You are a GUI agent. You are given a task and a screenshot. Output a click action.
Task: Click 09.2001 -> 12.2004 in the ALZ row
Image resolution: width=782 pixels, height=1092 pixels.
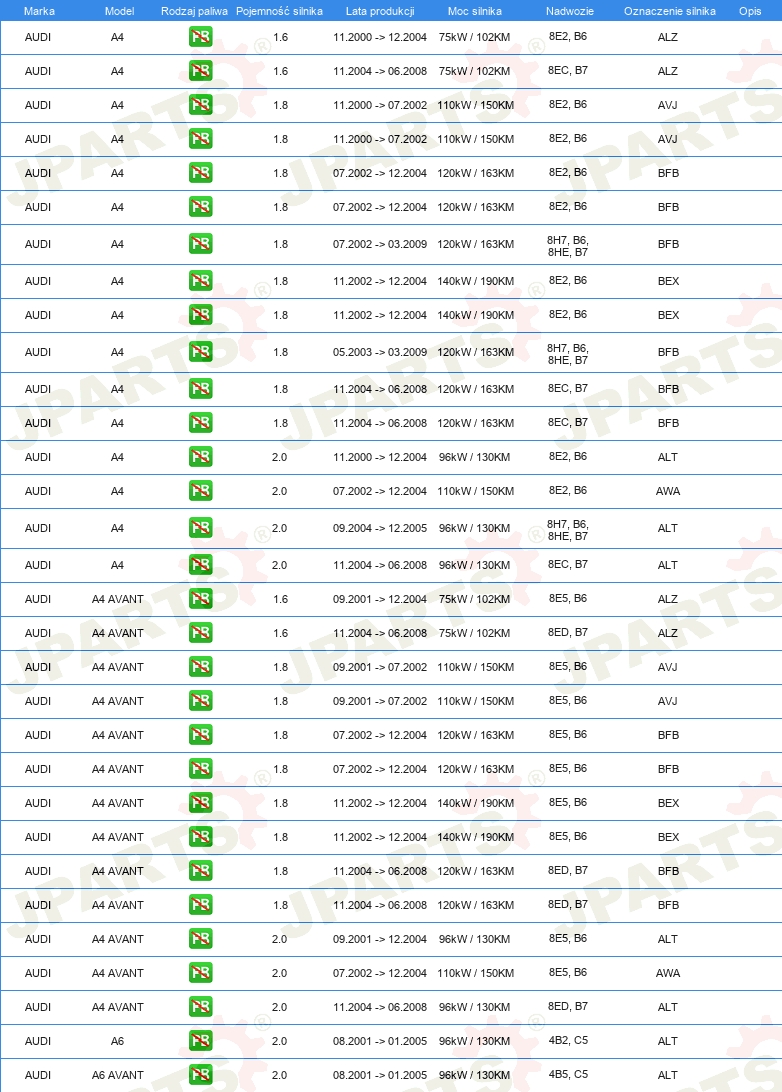point(380,600)
